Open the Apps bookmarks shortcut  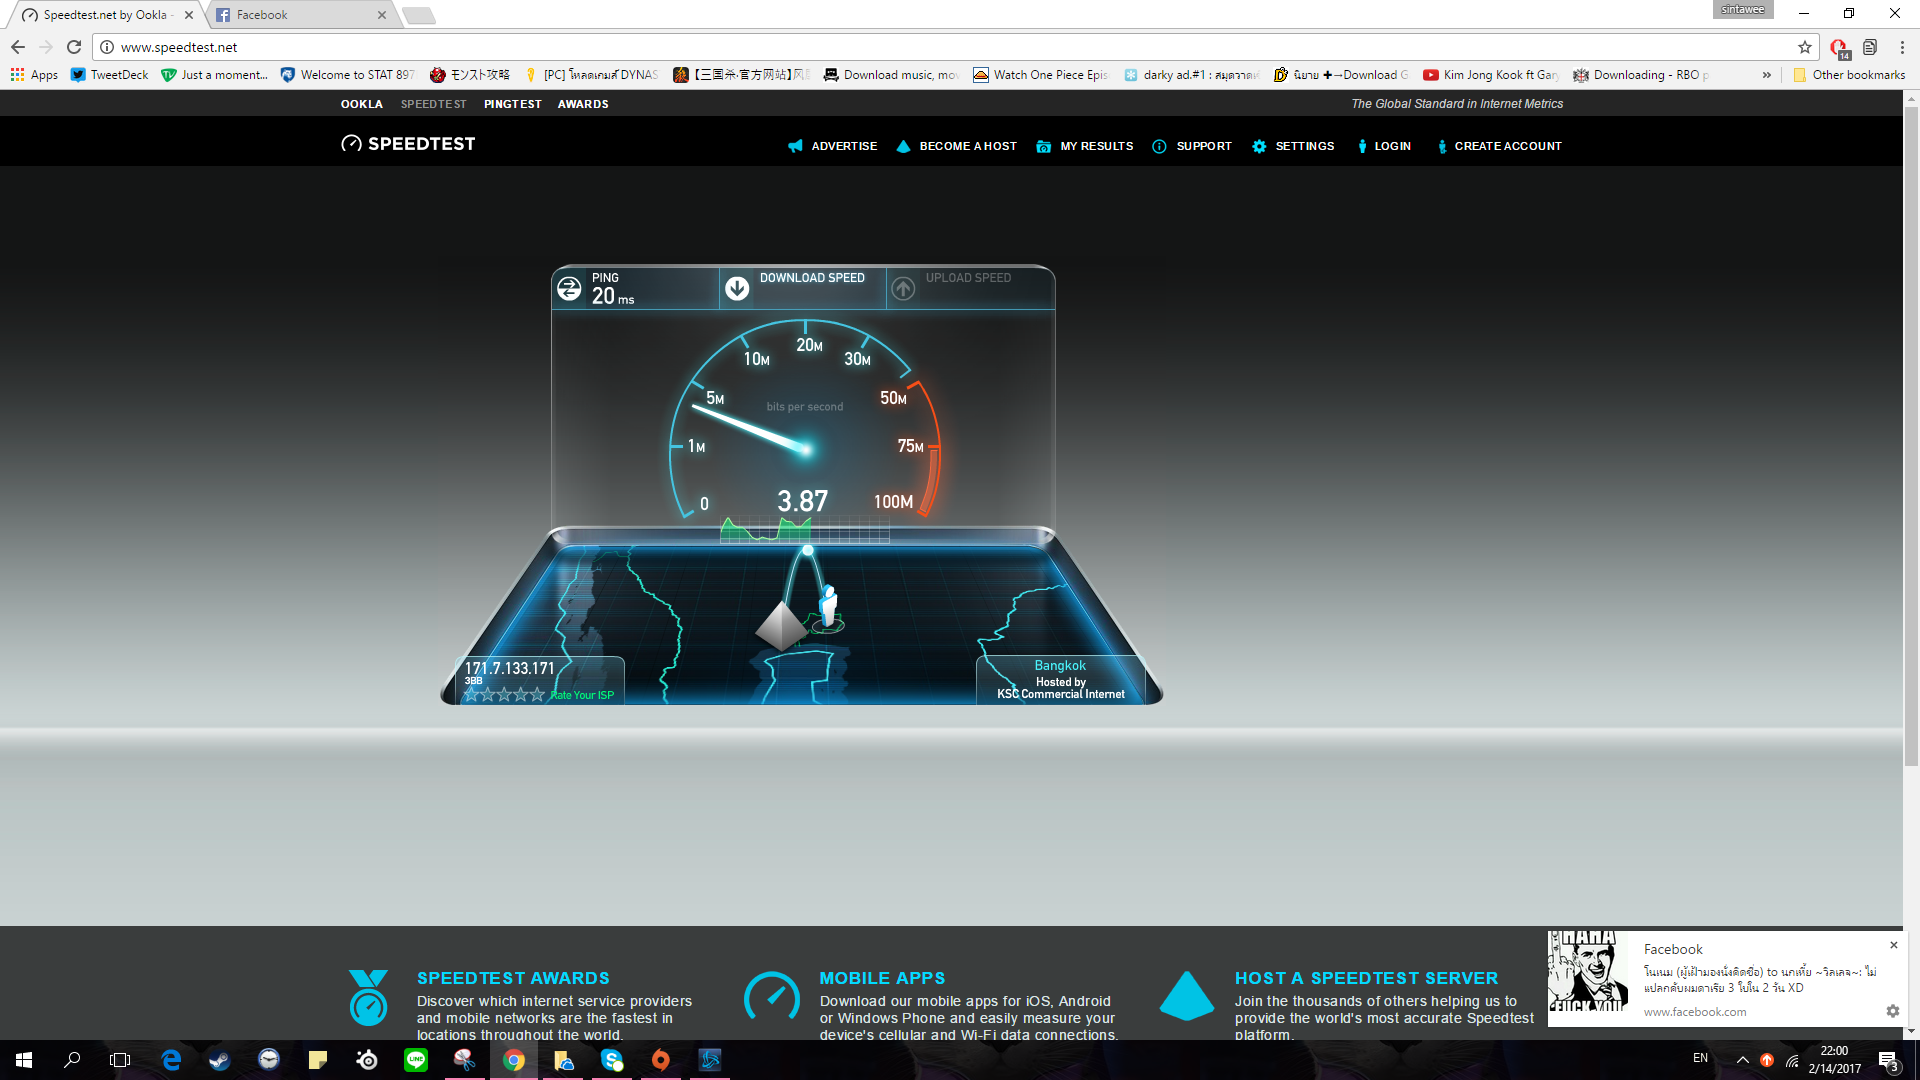35,75
